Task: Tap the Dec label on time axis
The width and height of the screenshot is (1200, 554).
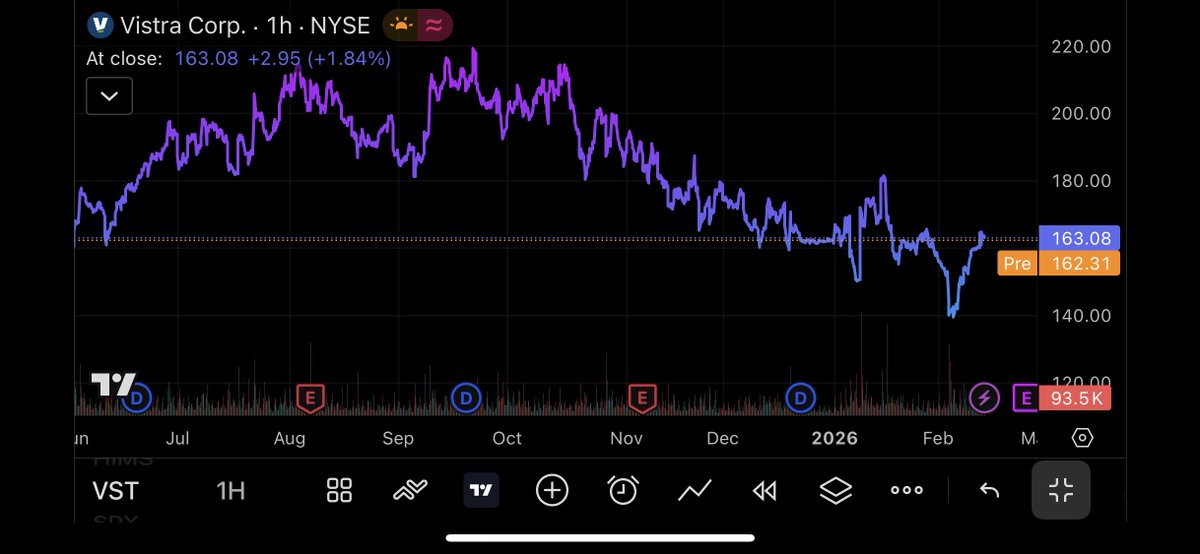Action: [x=723, y=438]
